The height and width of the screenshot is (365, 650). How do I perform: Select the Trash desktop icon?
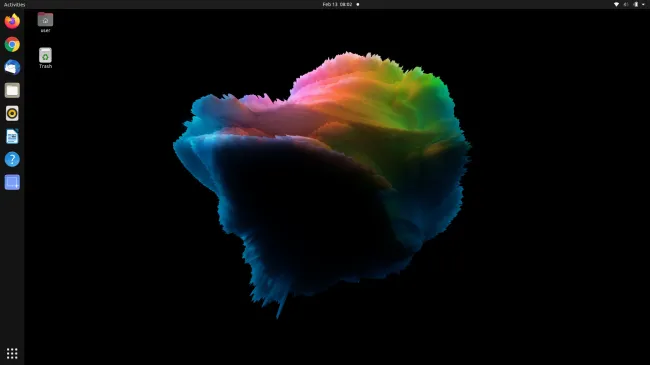45,58
